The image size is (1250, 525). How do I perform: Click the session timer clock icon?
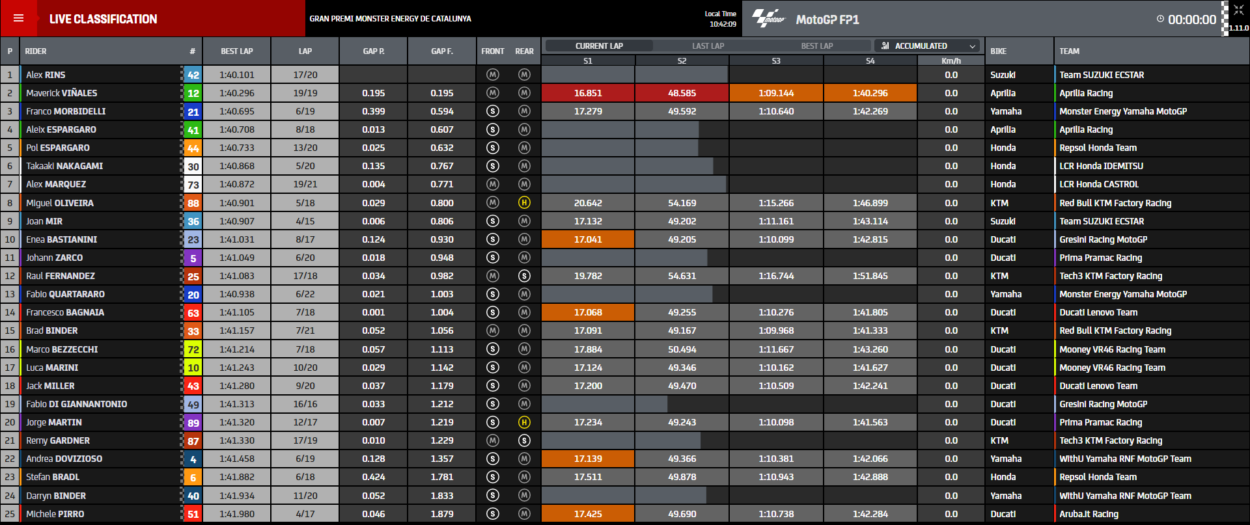tap(1161, 19)
